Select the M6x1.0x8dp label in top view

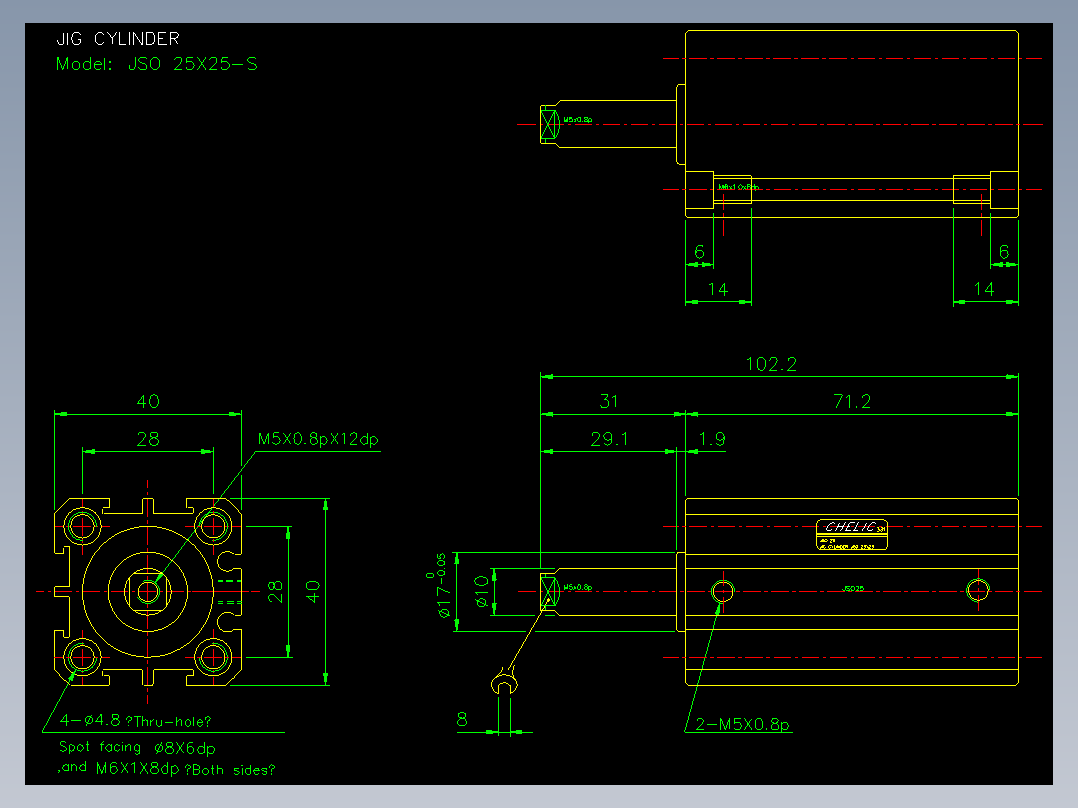point(738,187)
